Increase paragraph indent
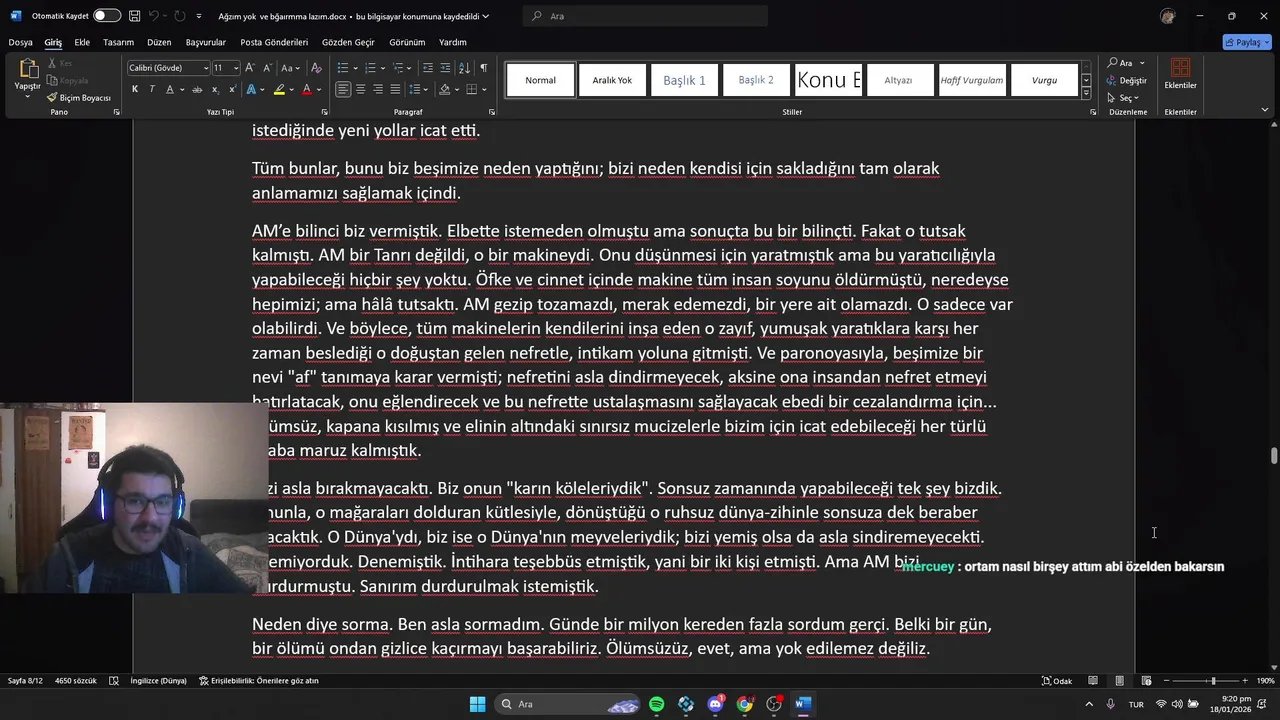This screenshot has width=1280, height=720. click(446, 68)
